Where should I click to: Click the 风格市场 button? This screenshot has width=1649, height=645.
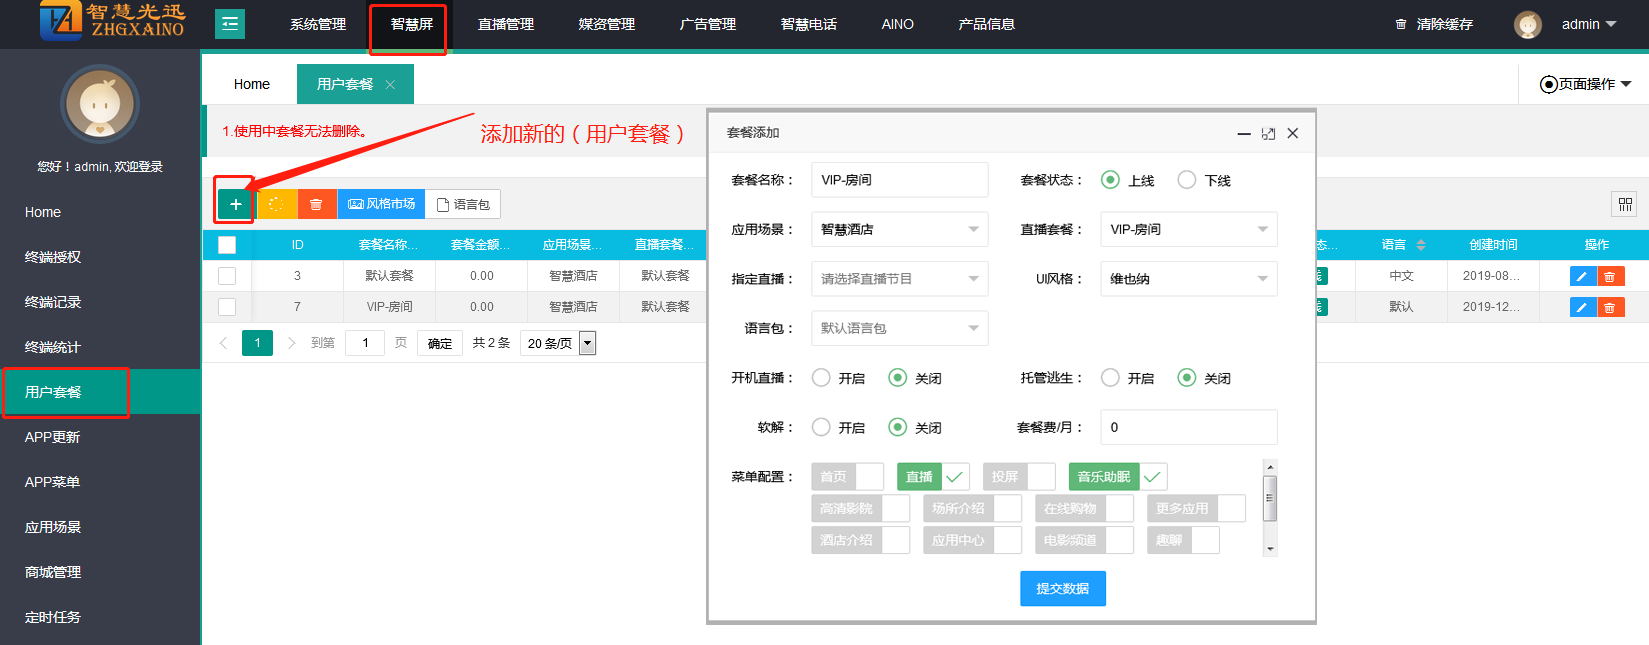pyautogui.click(x=381, y=204)
